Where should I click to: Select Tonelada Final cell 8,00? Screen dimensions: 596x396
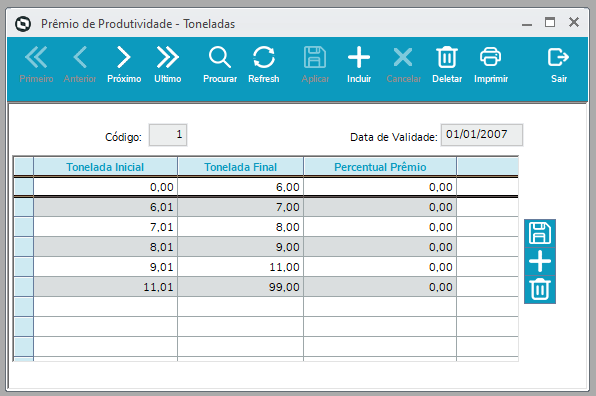tap(241, 227)
